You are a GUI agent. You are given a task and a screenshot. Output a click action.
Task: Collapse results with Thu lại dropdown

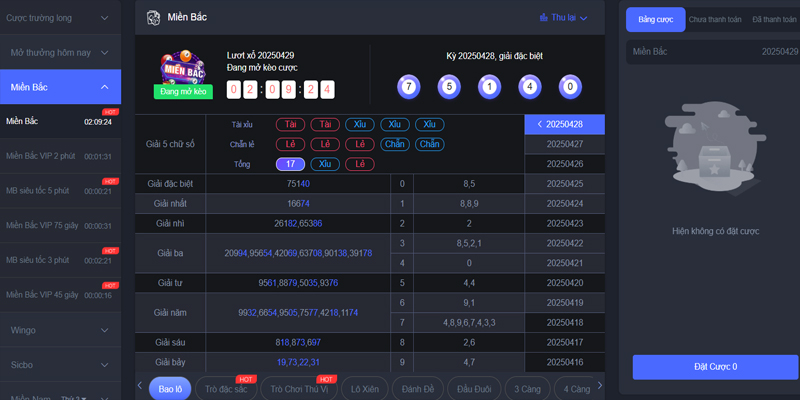(x=564, y=17)
